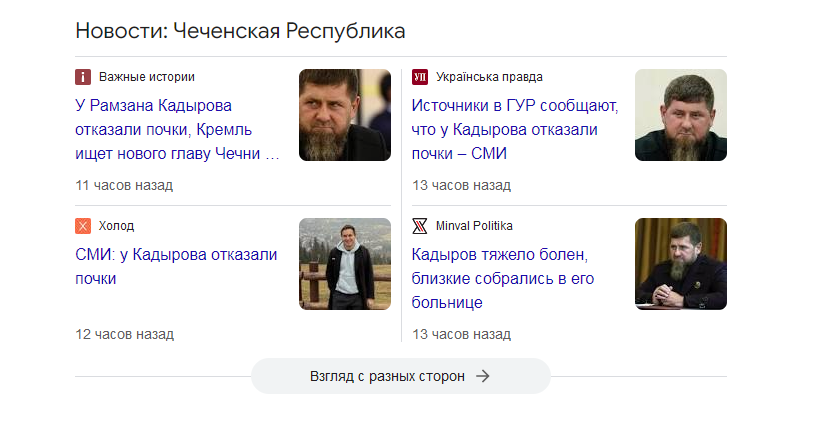833x422 pixels.
Task: Click the Важные истории source icon
Action: coord(83,77)
